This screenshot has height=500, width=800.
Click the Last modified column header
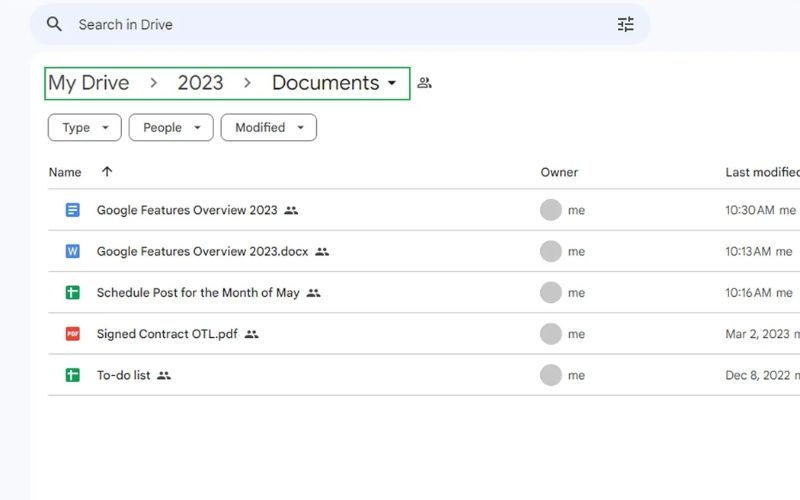pos(762,172)
